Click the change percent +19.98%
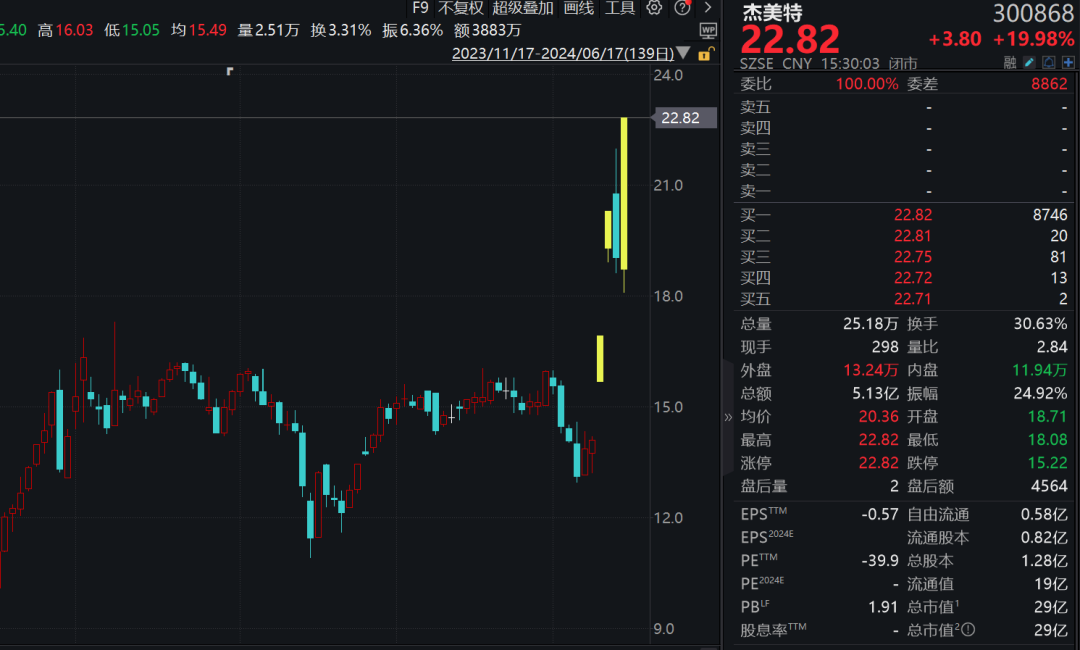This screenshot has height=650, width=1080. point(1033,39)
